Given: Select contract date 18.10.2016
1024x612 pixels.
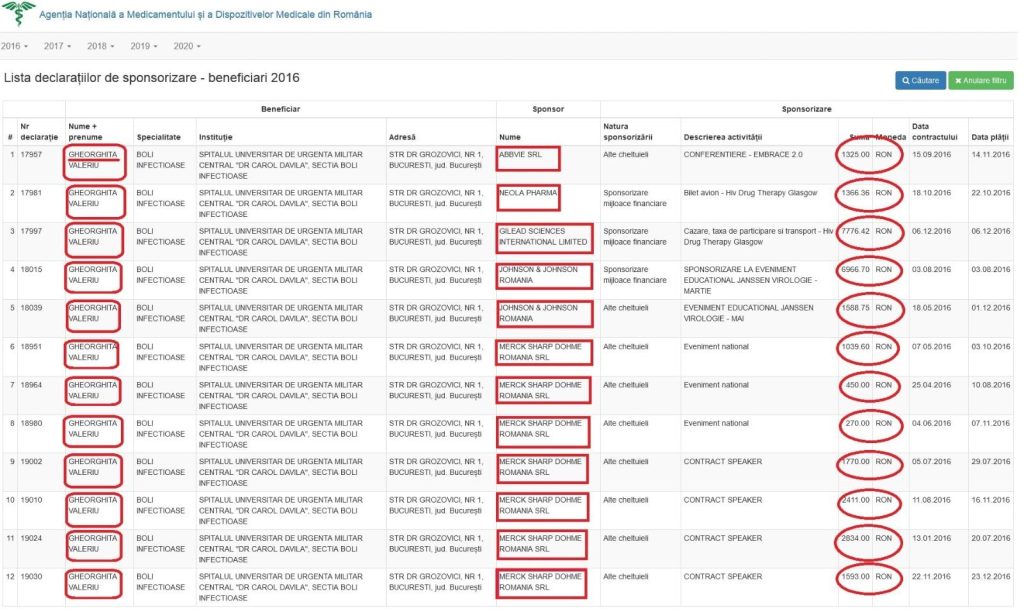Looking at the screenshot, I should pos(932,193).
